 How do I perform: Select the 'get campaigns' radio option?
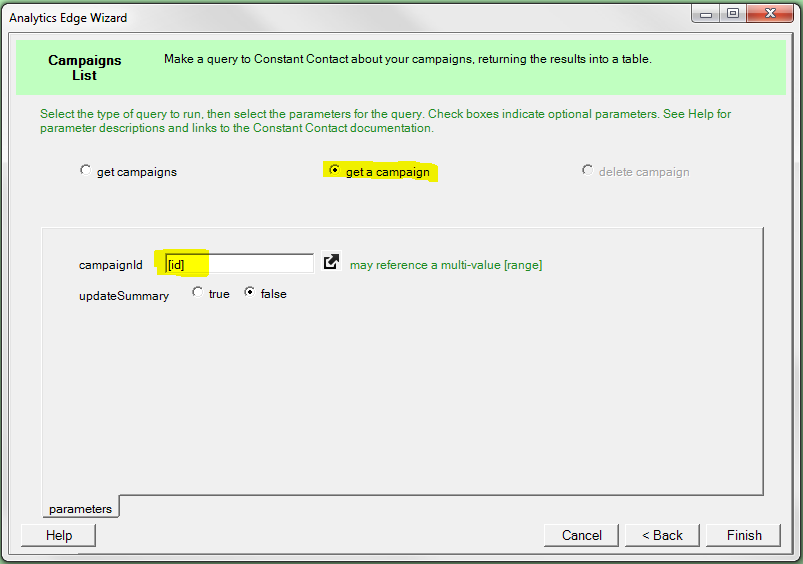pos(85,171)
